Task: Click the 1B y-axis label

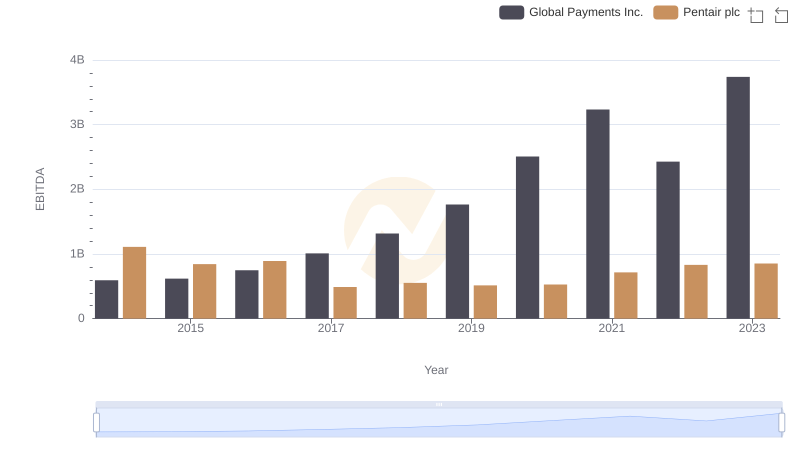Action: coord(77,254)
